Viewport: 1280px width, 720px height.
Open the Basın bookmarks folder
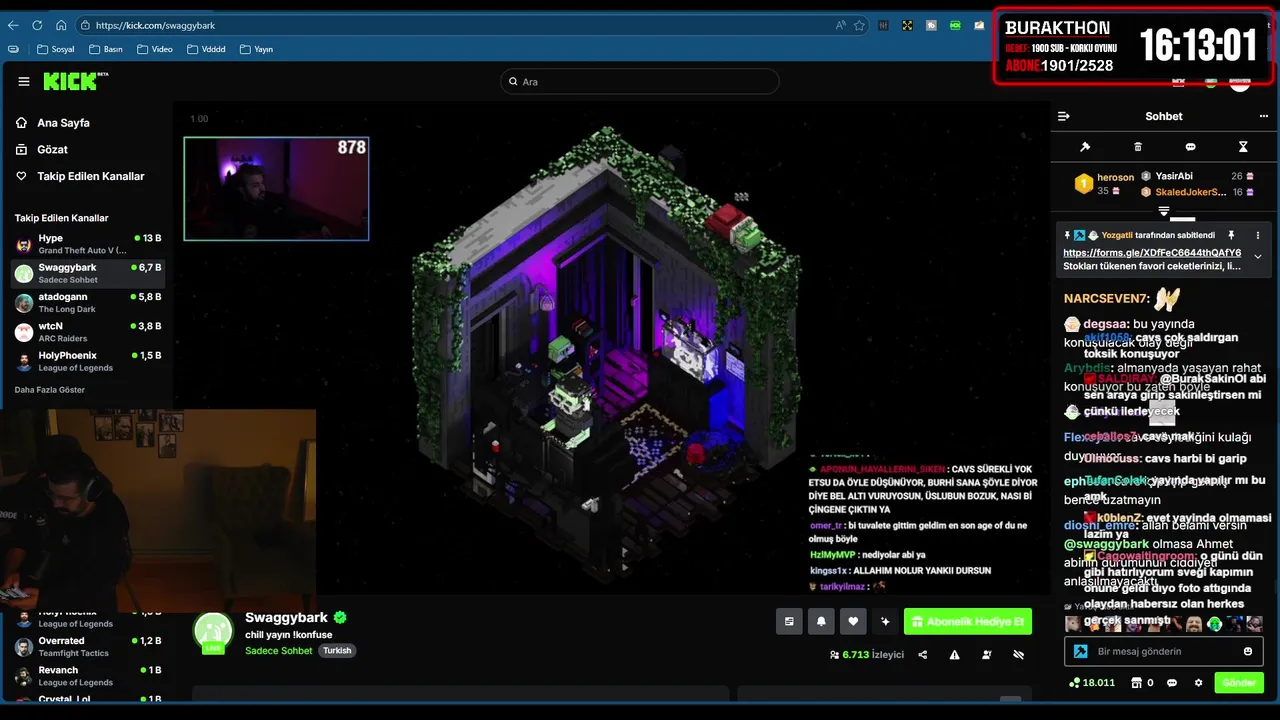coord(106,49)
